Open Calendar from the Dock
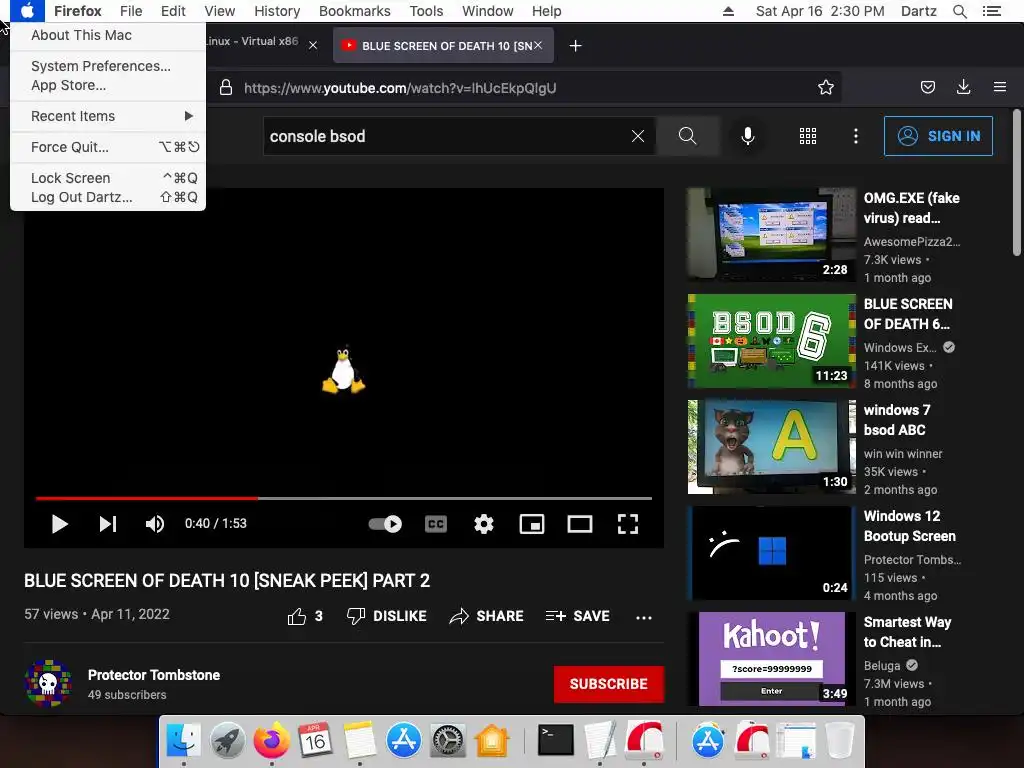 click(x=315, y=741)
